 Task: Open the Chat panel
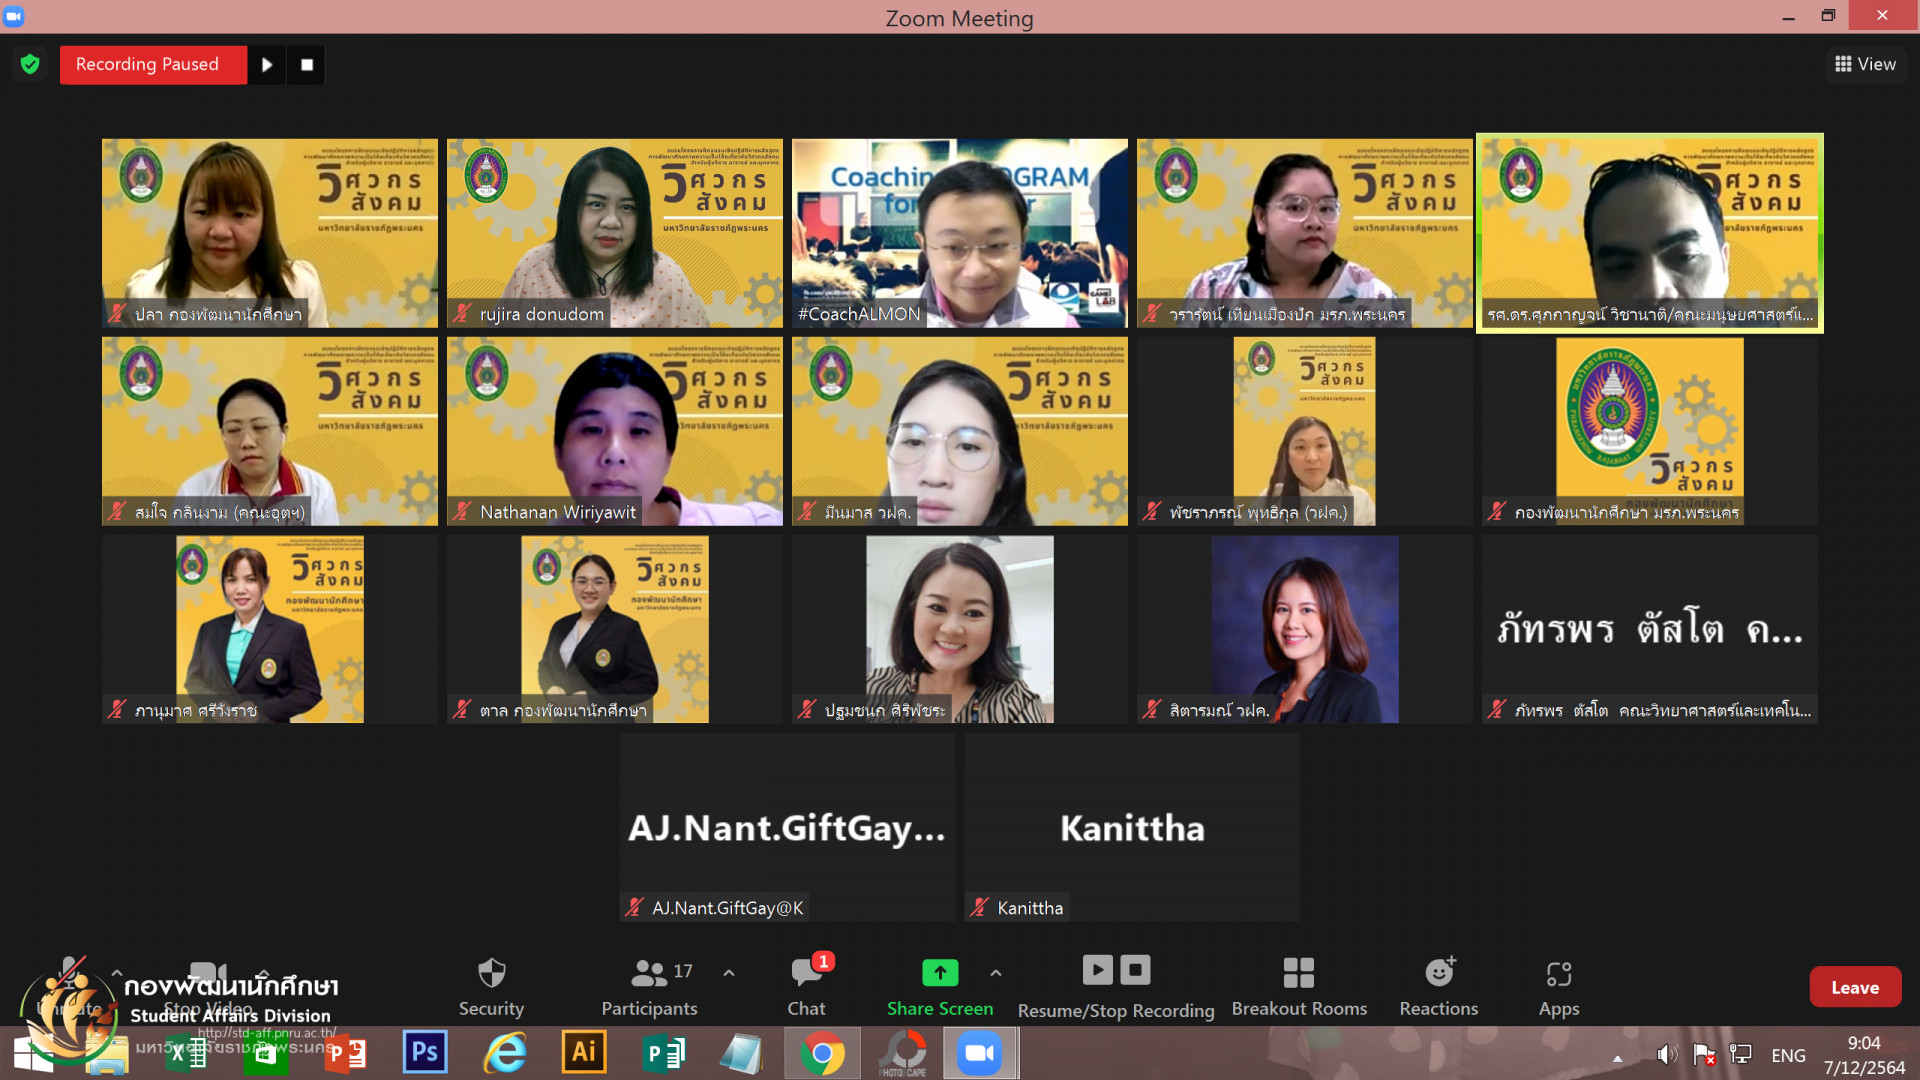point(806,986)
